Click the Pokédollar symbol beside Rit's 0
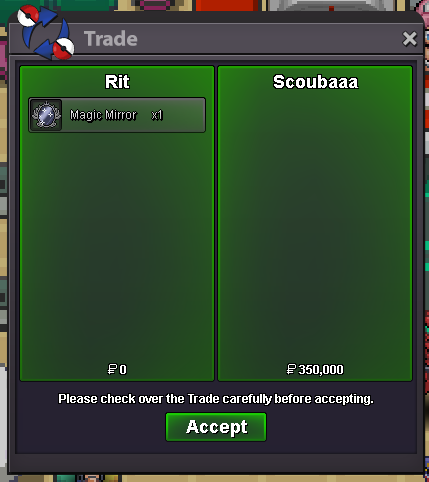 [x=112, y=369]
